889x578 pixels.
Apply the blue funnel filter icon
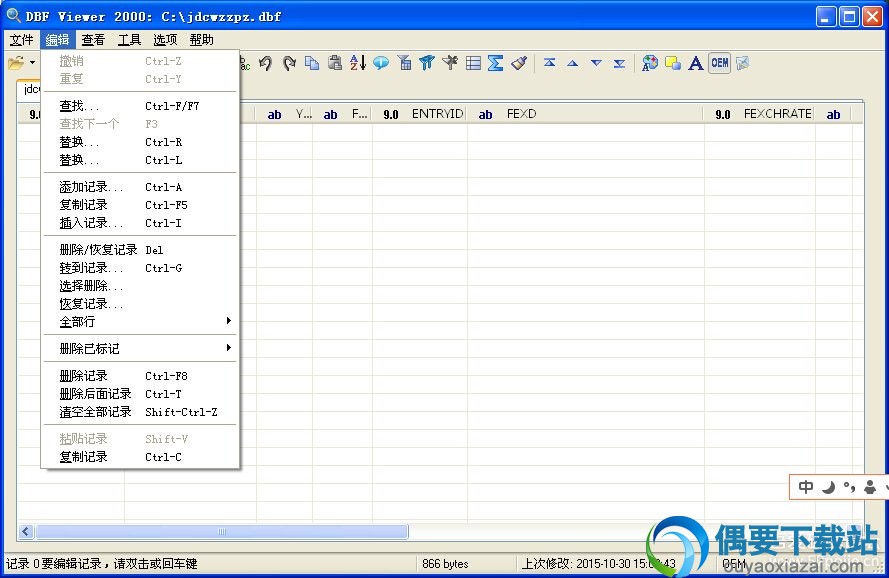pos(427,63)
